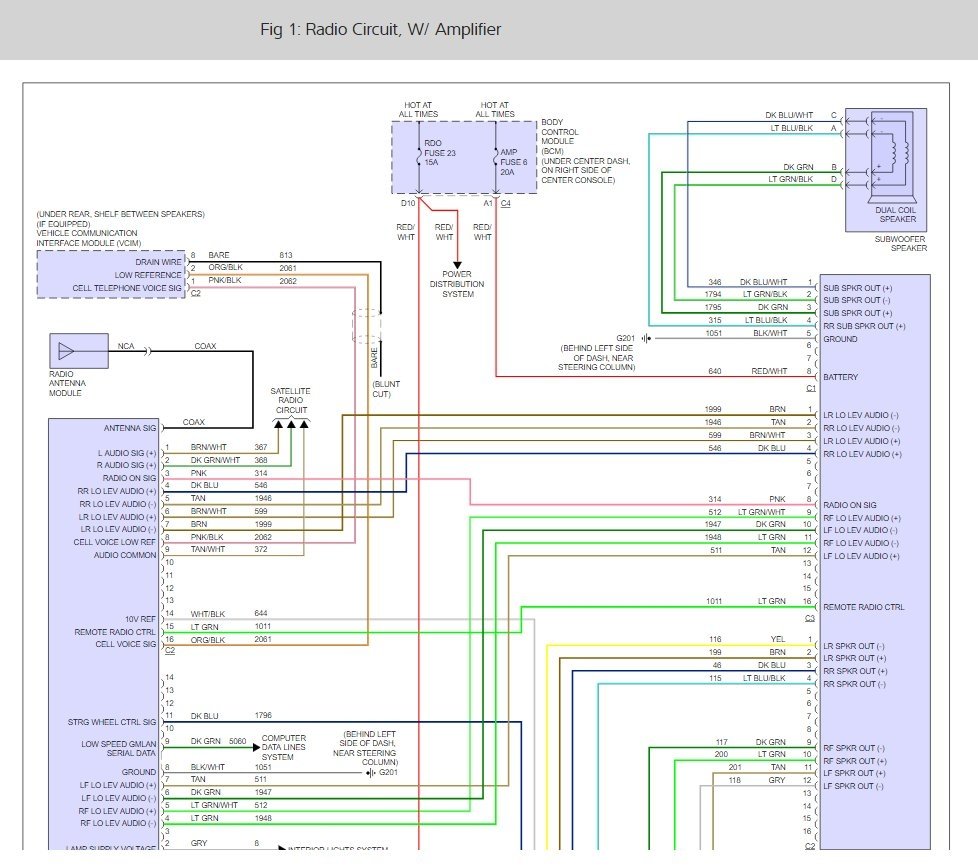Click wire number "1796" on the DK BLU wire
978x868 pixels.
click(263, 715)
